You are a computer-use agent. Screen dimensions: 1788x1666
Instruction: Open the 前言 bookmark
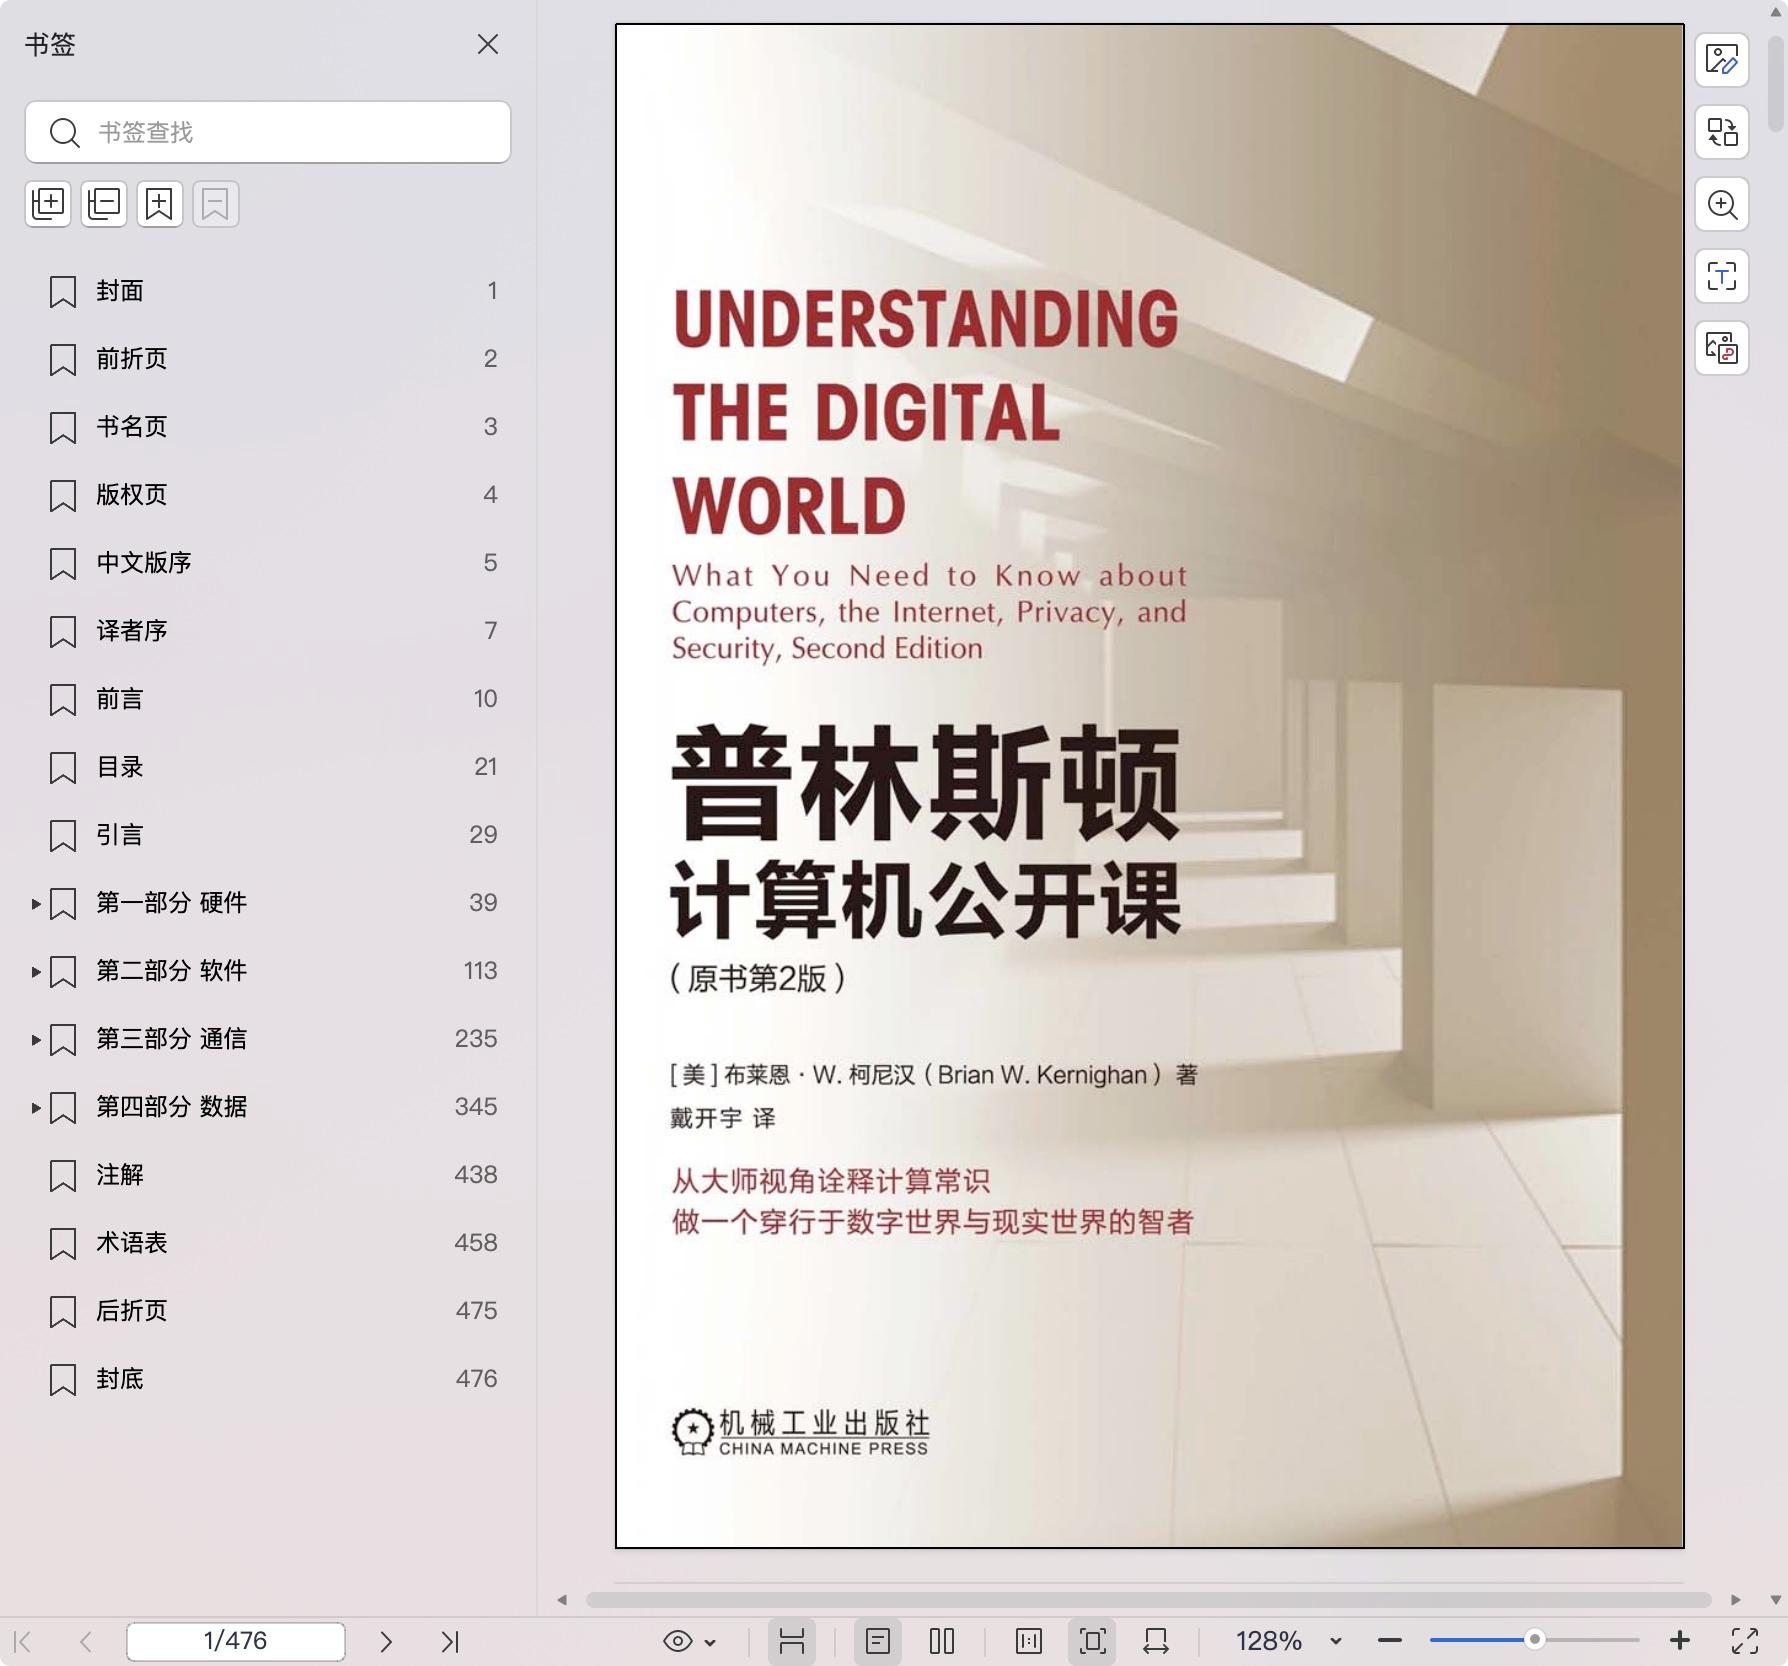point(268,699)
